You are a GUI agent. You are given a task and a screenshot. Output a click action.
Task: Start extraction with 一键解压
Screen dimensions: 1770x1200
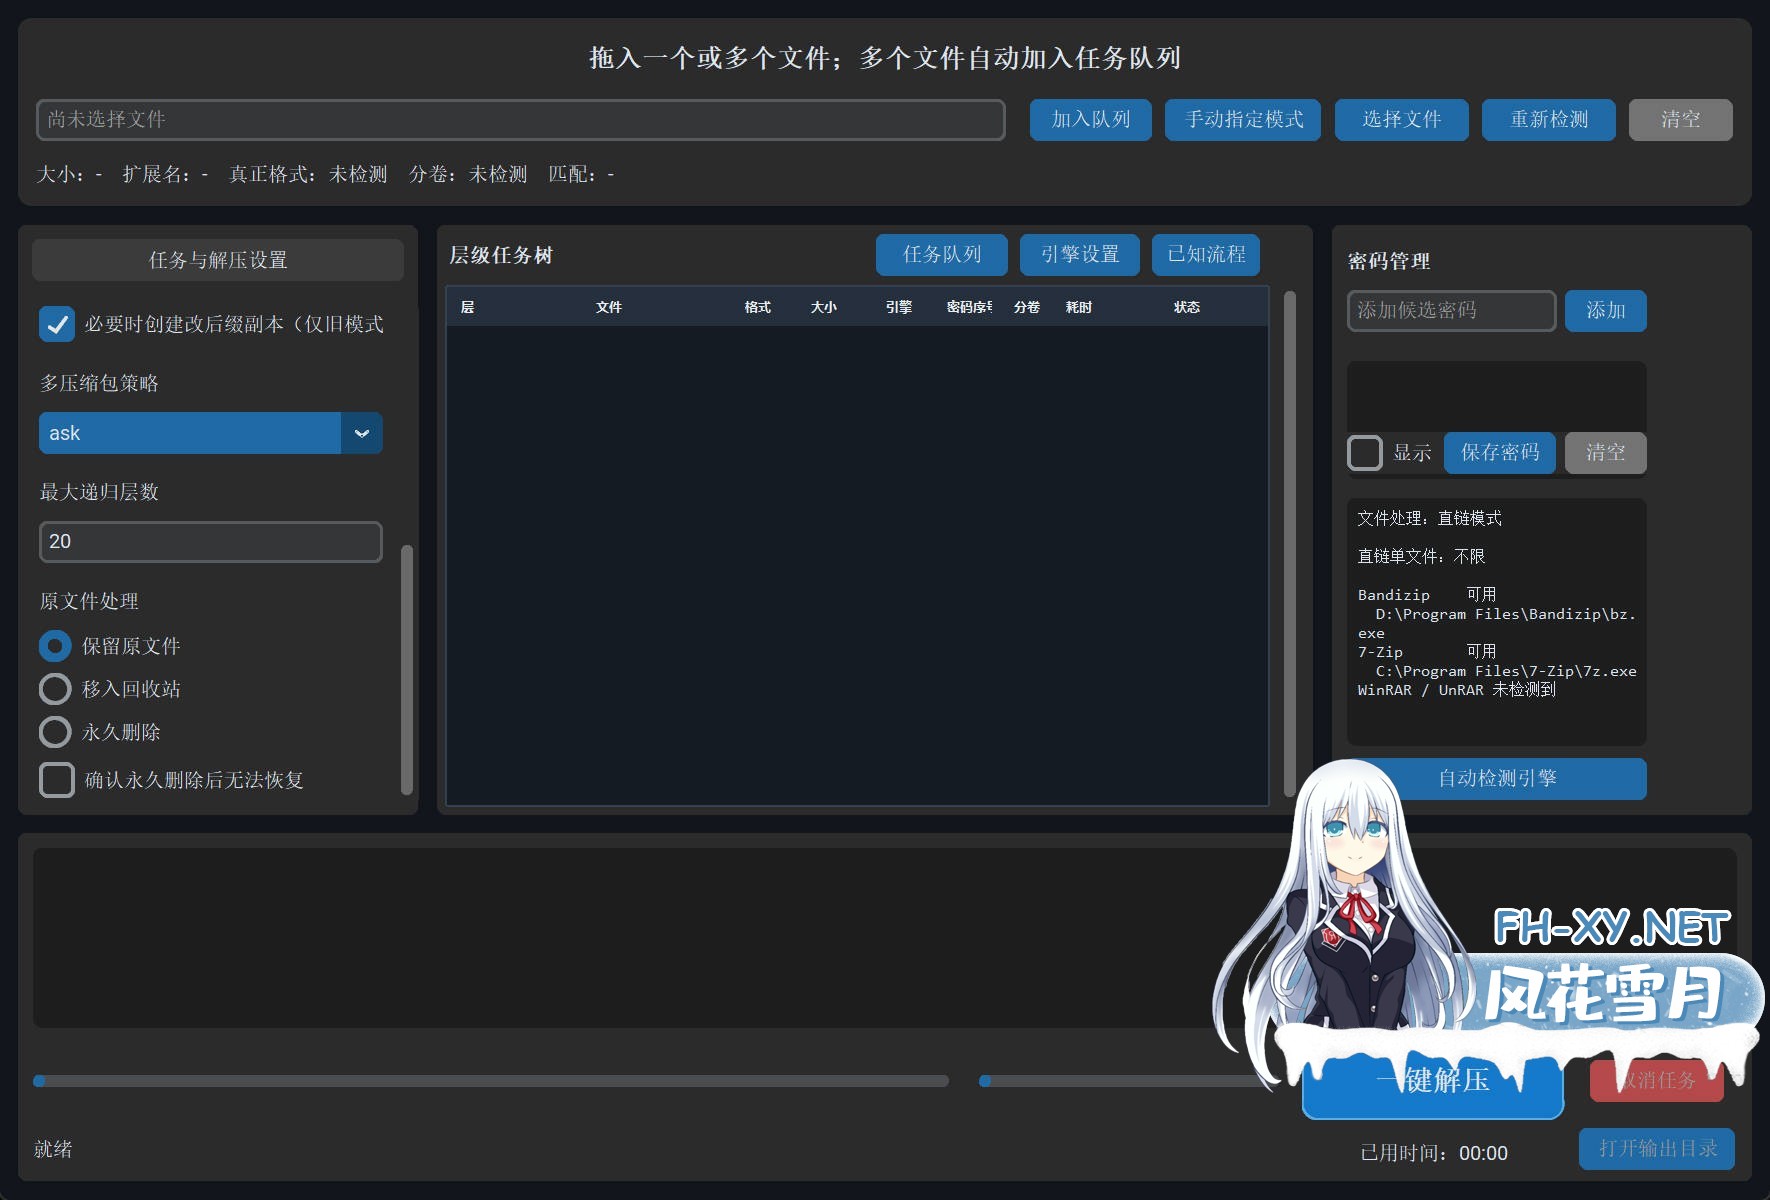pos(1433,1081)
